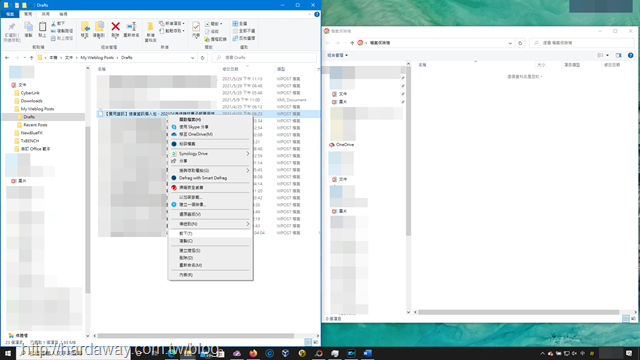Click the horizontal scrollbar in the Drafts file list

point(196,336)
